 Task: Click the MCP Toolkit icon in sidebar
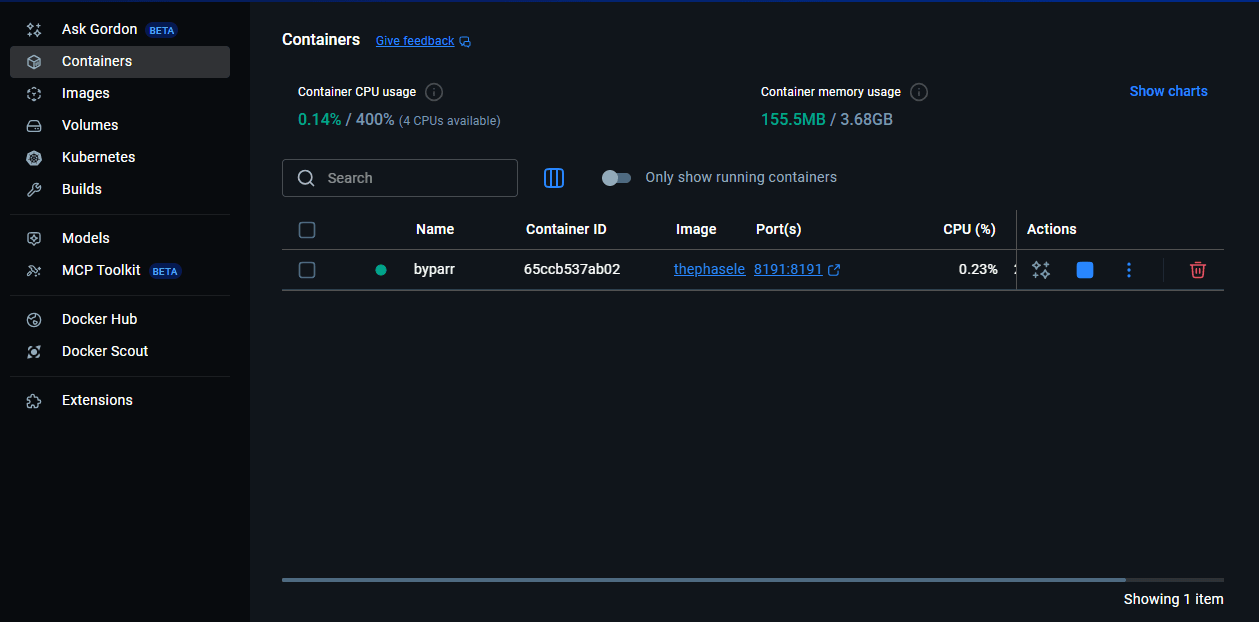tap(34, 271)
